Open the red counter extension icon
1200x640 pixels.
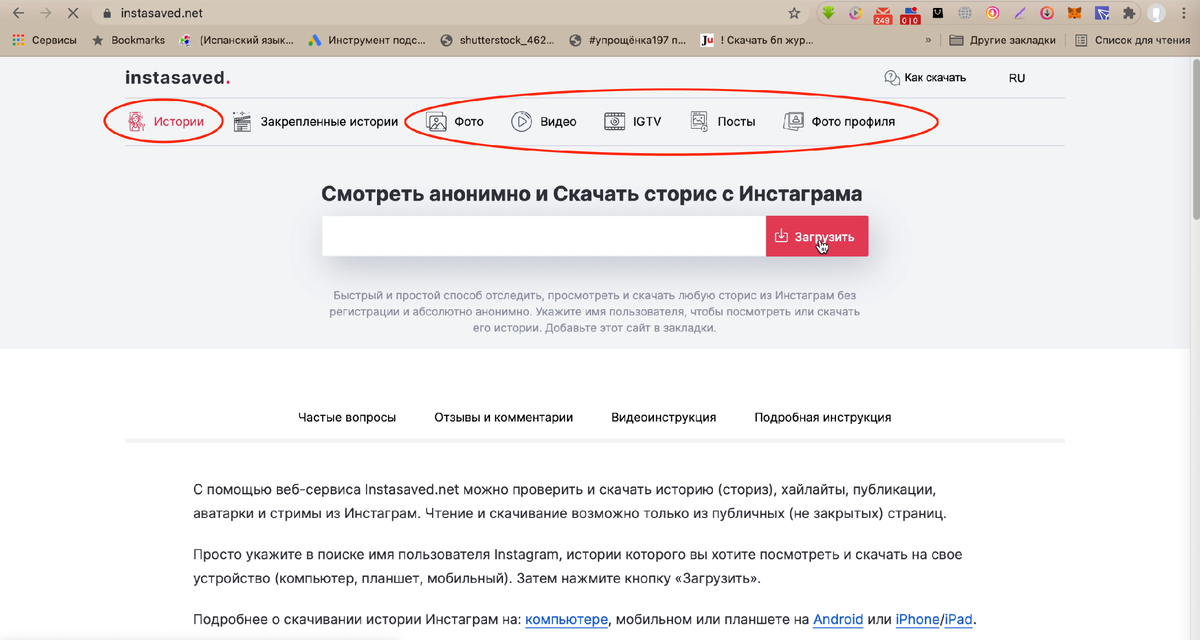910,15
